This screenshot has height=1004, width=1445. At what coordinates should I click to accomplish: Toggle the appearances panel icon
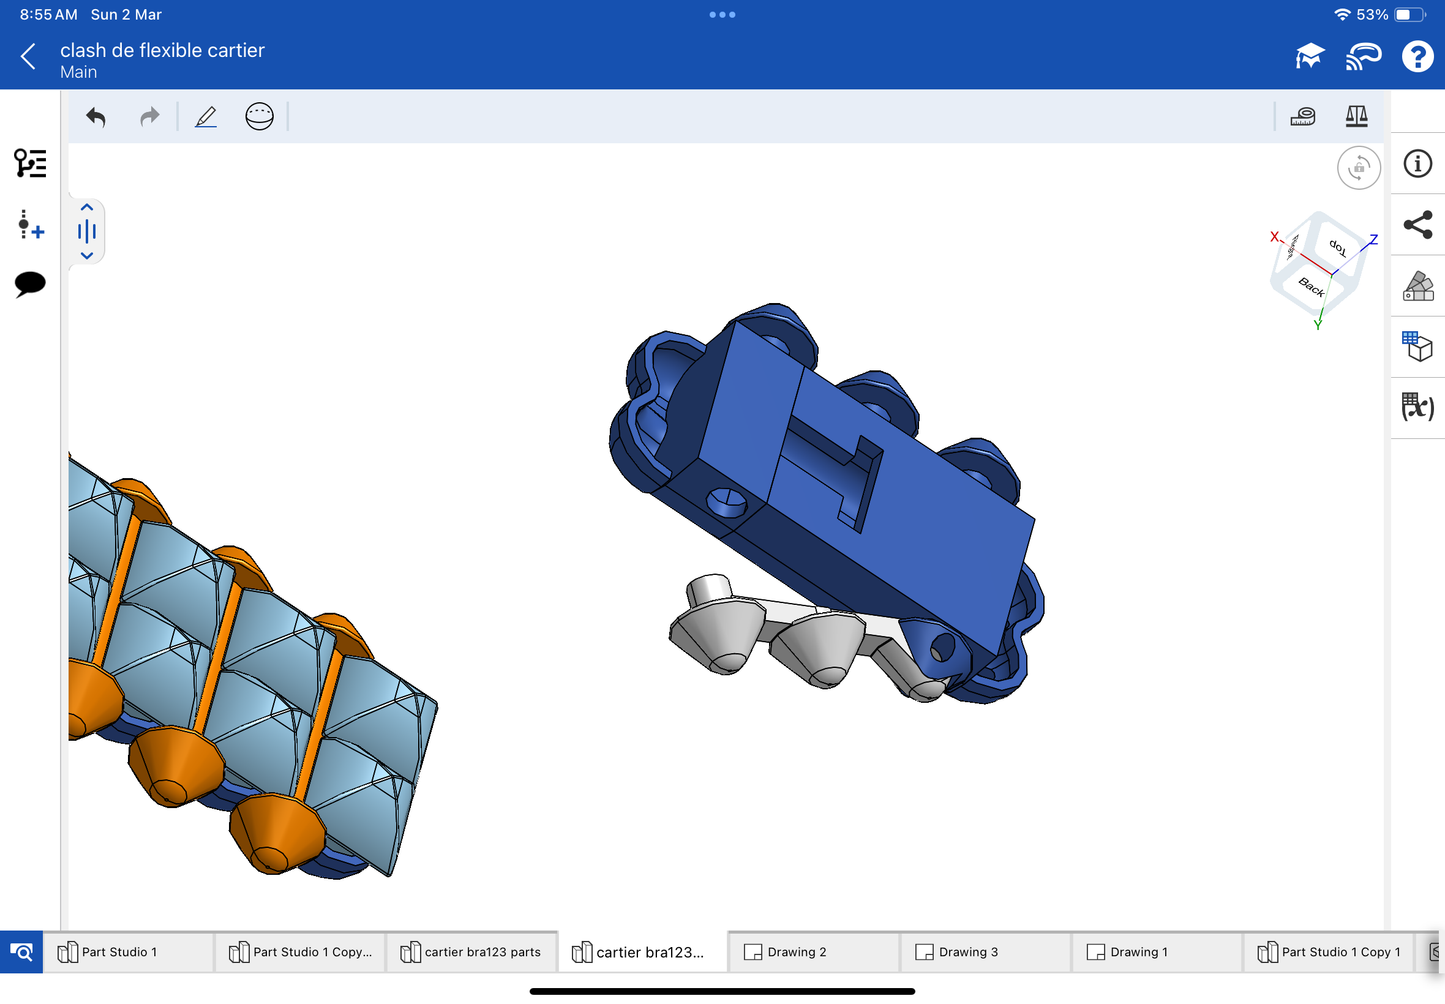1418,286
